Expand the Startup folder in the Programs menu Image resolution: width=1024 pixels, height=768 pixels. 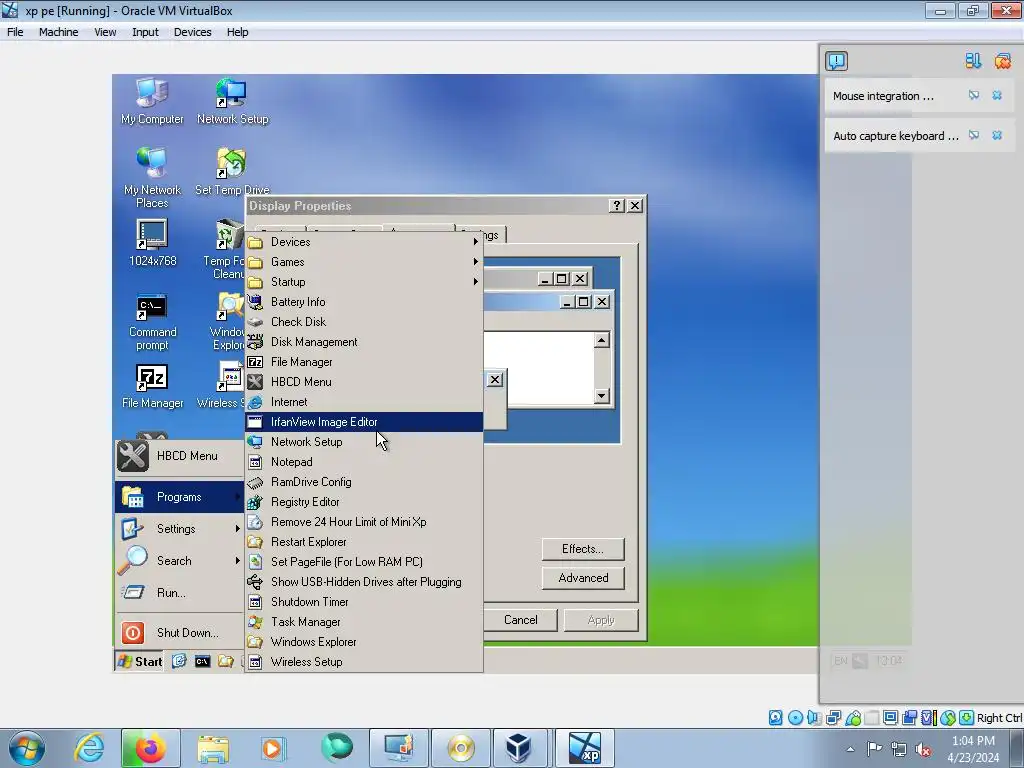point(364,282)
